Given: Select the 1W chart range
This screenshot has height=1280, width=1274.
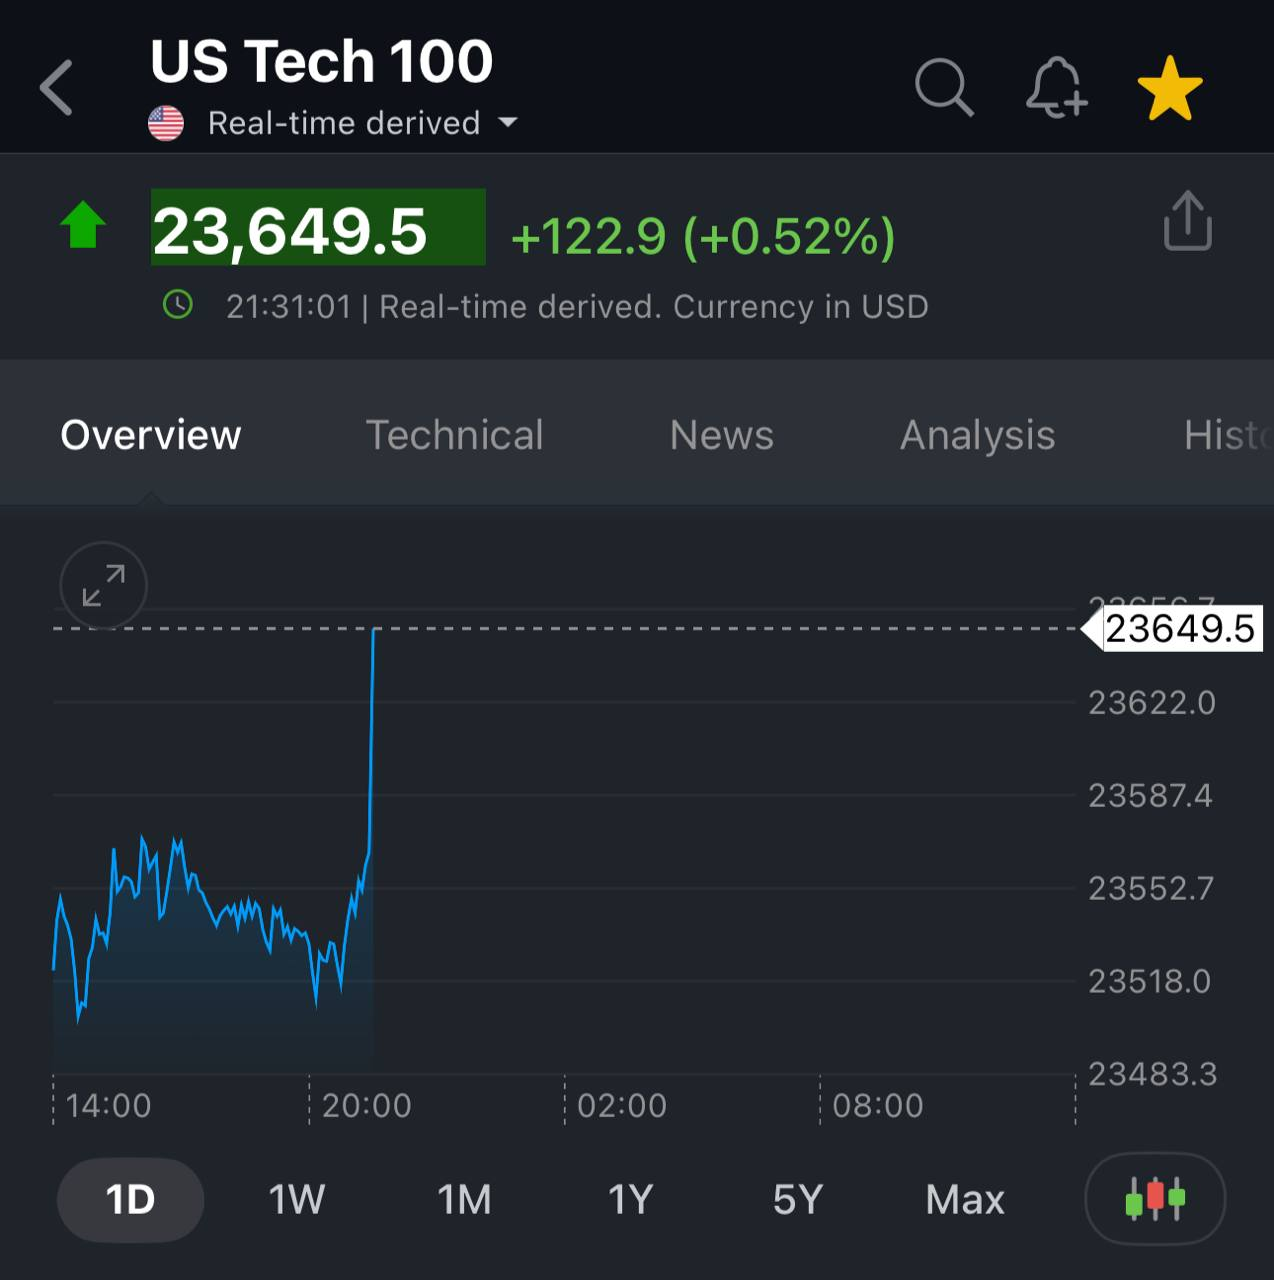Looking at the screenshot, I should 297,1199.
